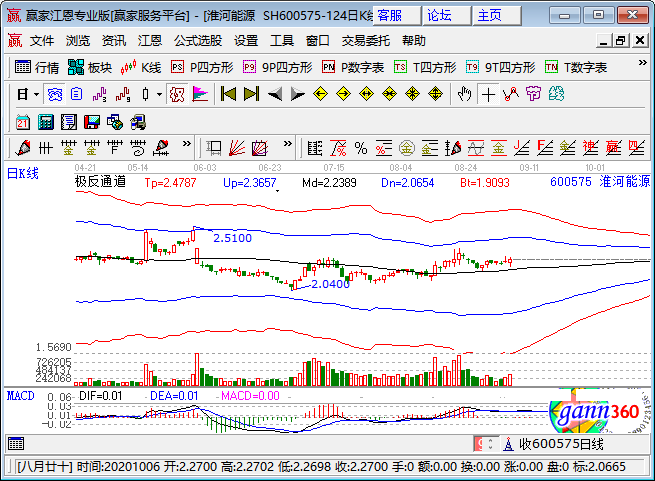Image resolution: width=655 pixels, height=481 pixels.
Task: Open the 9P四方形 tool
Action: coord(278,67)
